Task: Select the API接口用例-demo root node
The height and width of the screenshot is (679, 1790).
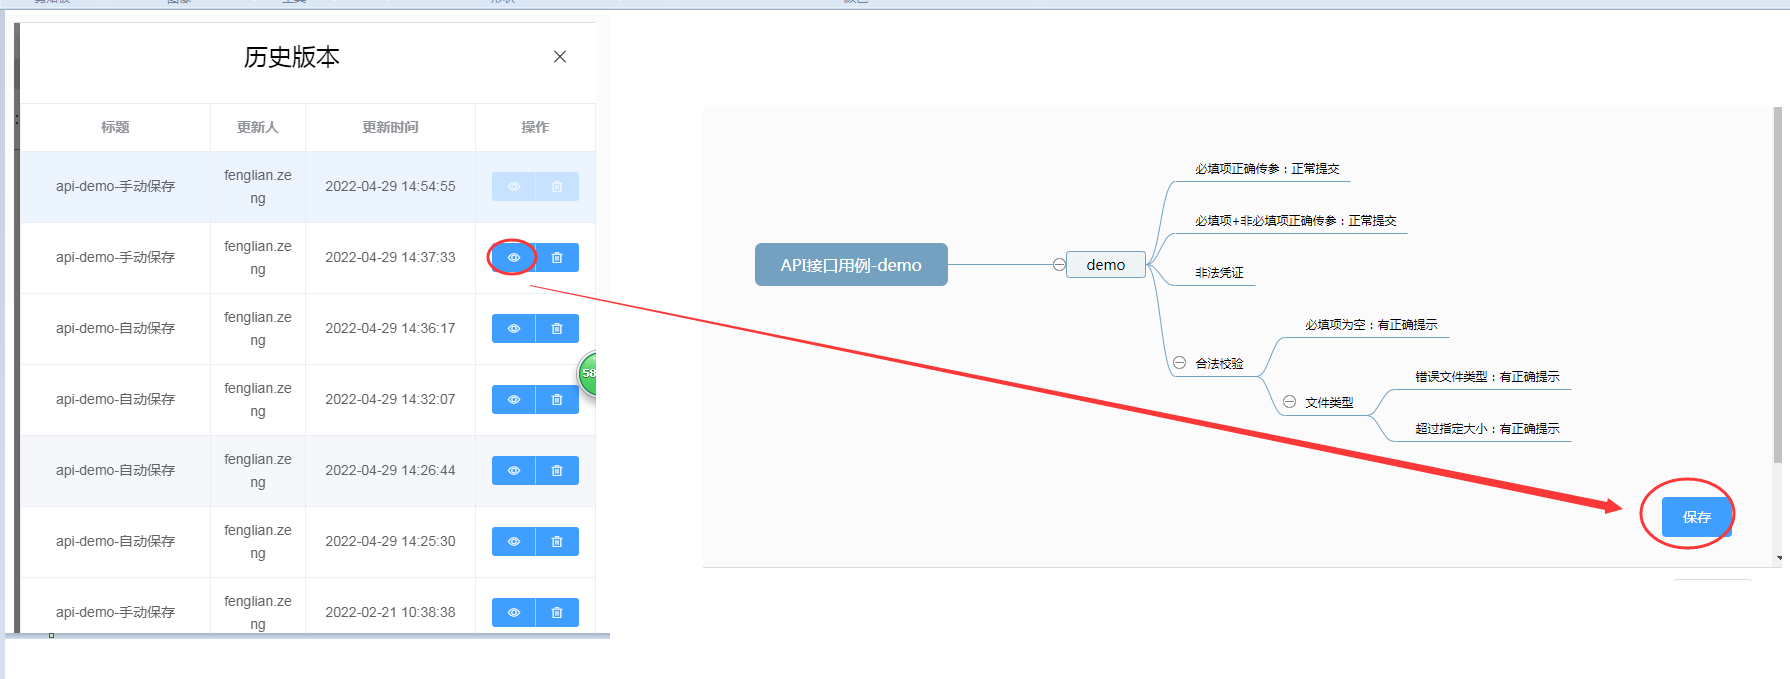Action: (x=850, y=265)
